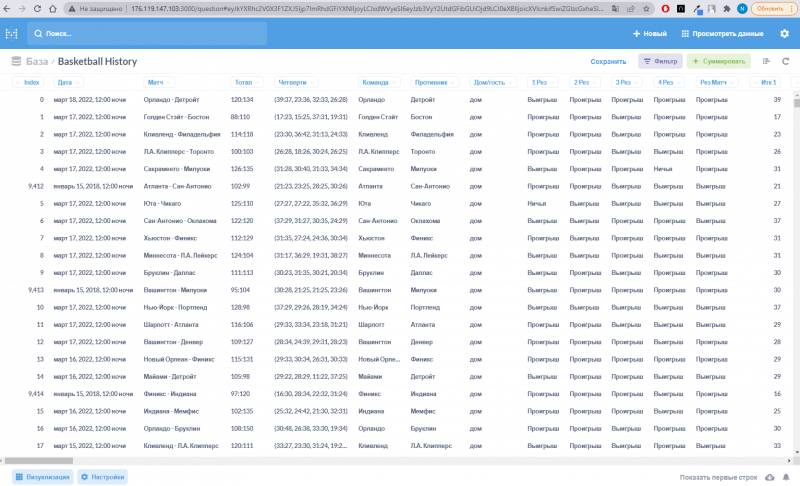Click in the Поиск search field
Viewport: 800px width, 486px height.
tap(150, 33)
